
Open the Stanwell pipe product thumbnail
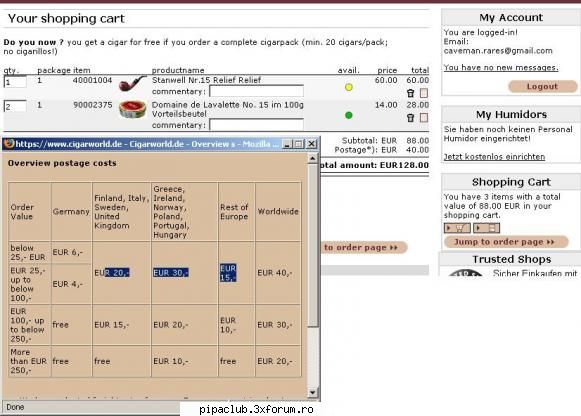pos(132,84)
